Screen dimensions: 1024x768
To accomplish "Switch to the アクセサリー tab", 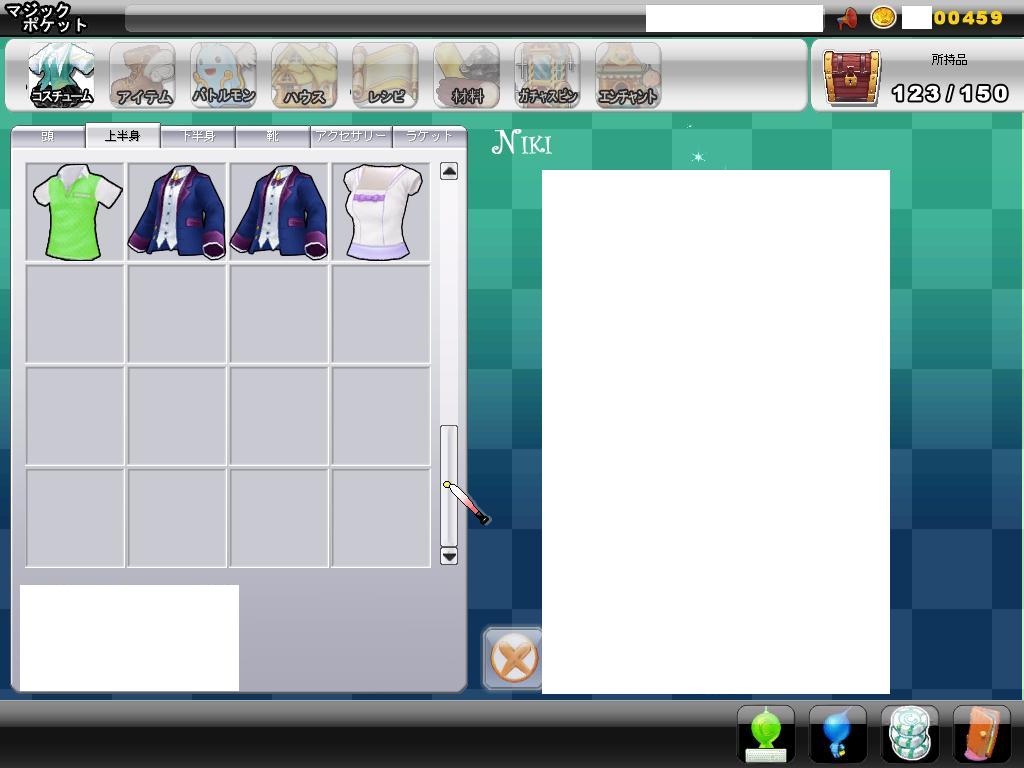I will (x=350, y=136).
